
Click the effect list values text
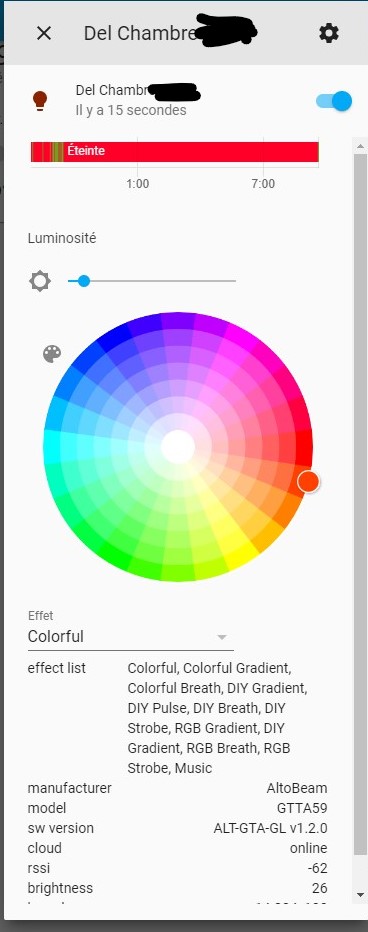(x=217, y=718)
